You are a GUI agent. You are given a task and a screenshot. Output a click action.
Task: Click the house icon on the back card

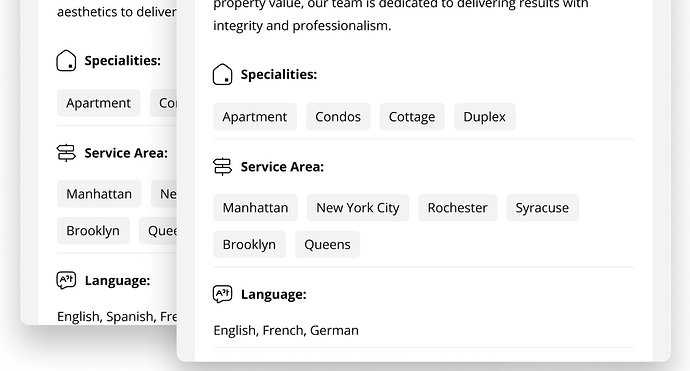66,60
